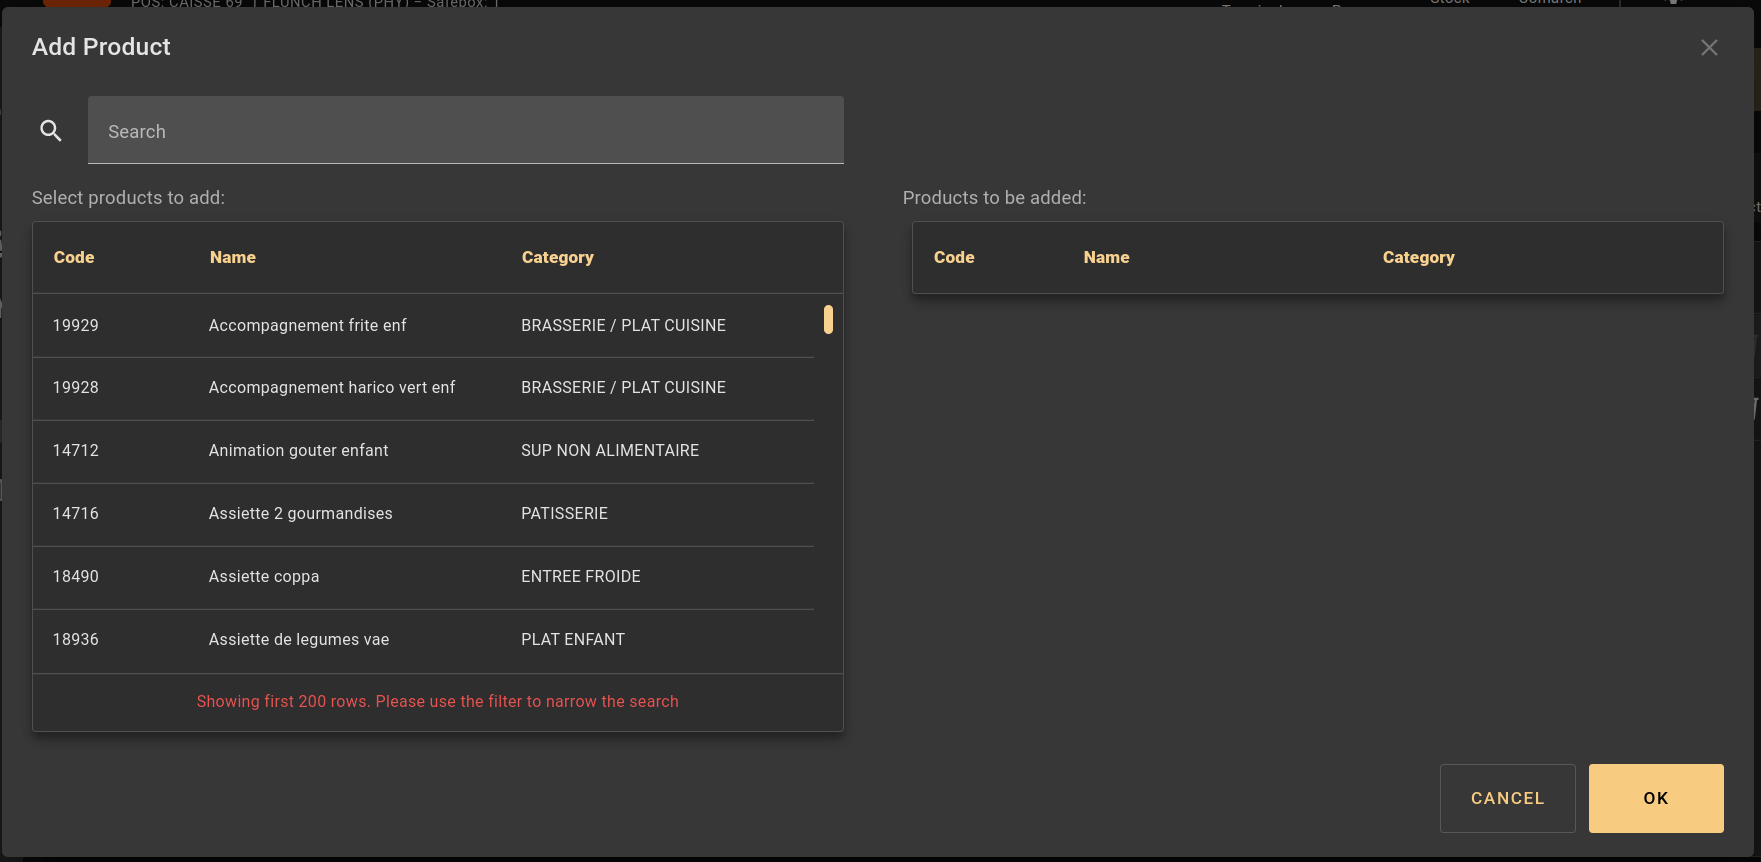Close the Add Product dialog
The width and height of the screenshot is (1761, 862).
click(x=1709, y=48)
